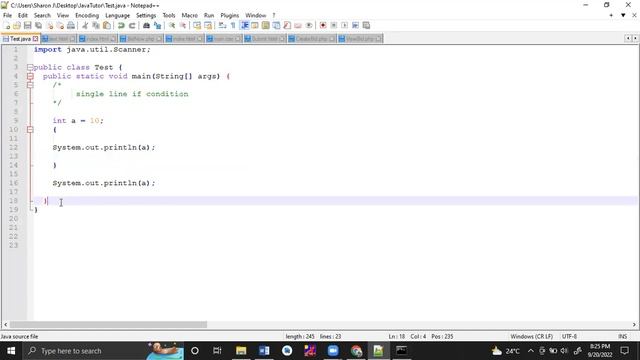640x360 pixels.
Task: Collapse fold marker at main method line
Action: pyautogui.click(x=30, y=76)
